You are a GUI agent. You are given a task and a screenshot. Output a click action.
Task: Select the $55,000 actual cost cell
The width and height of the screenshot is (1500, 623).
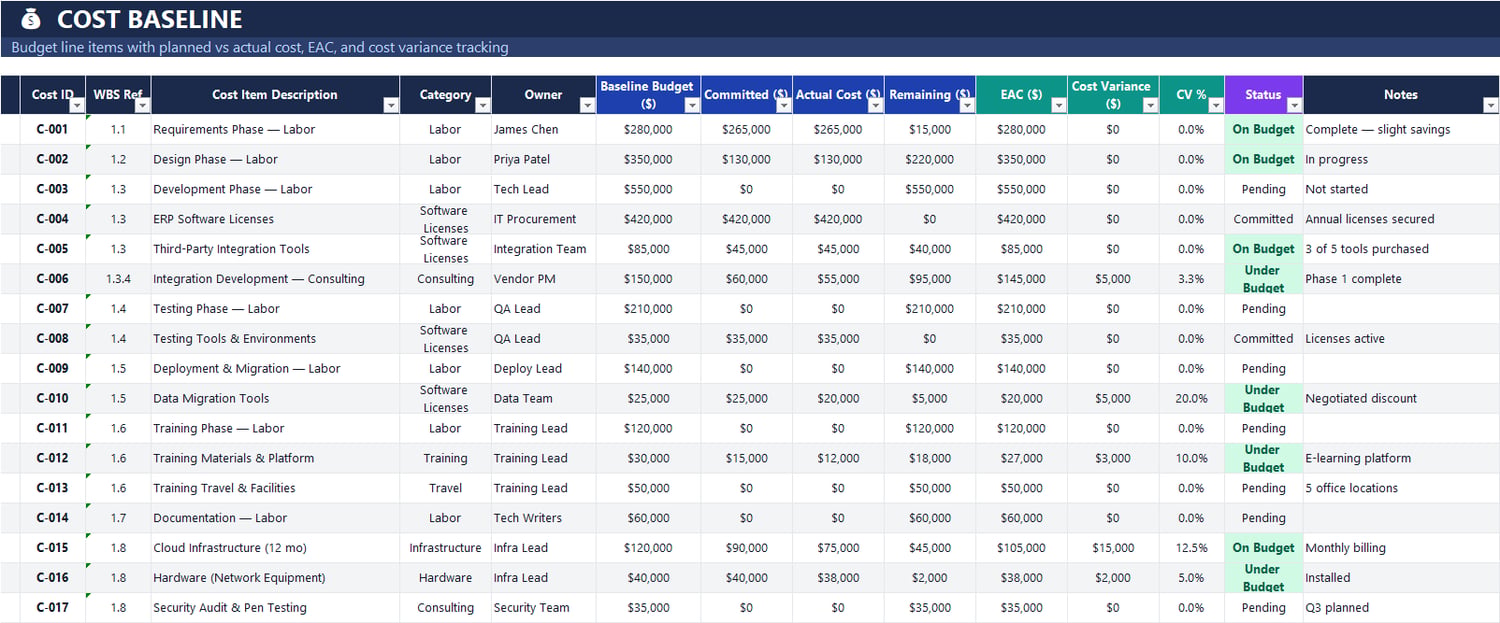(x=838, y=279)
